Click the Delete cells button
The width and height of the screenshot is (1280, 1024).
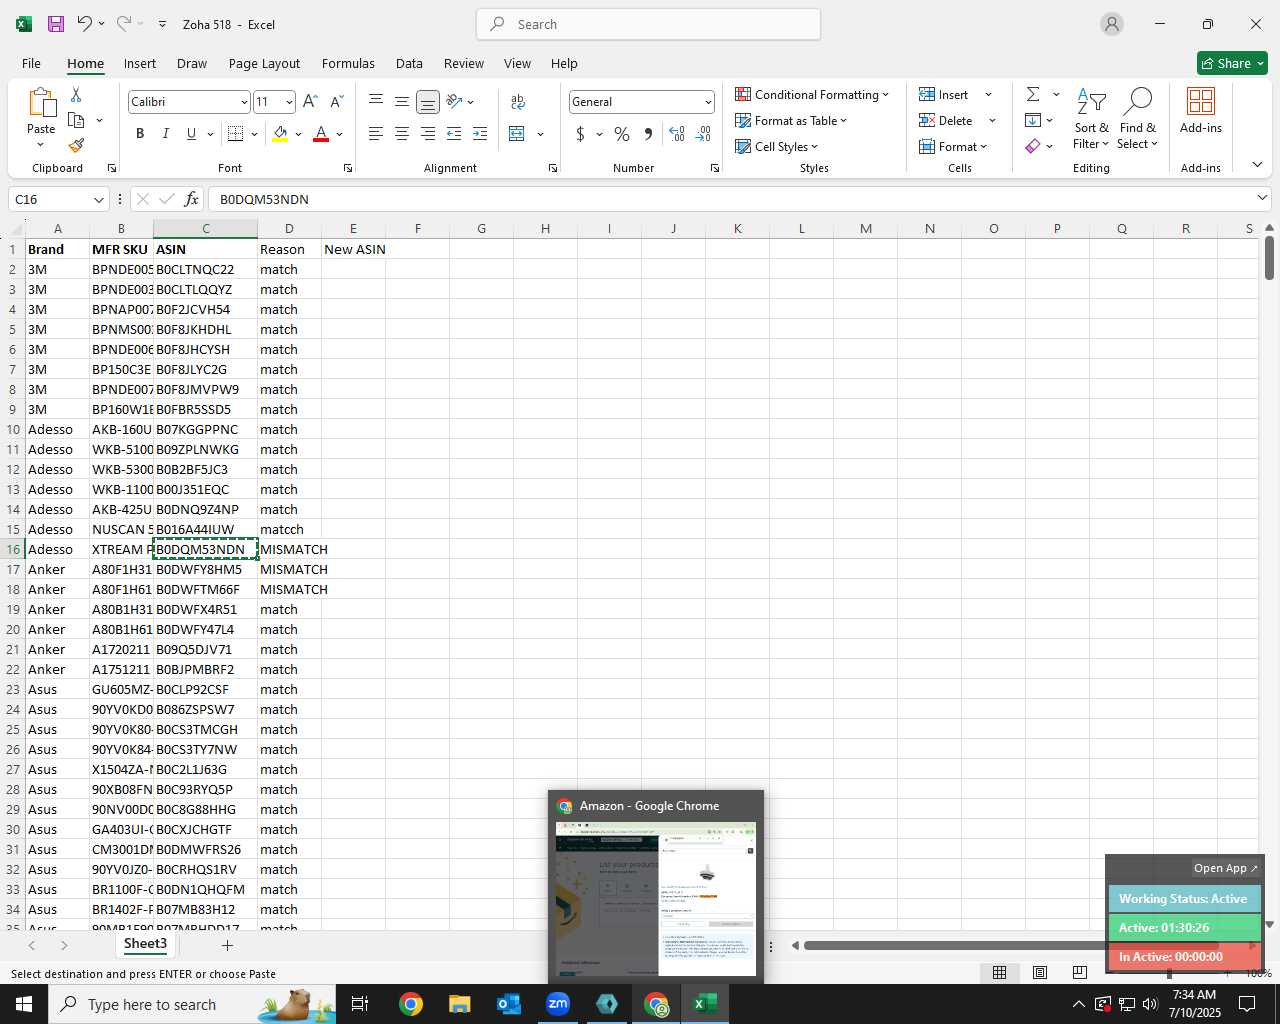946,121
